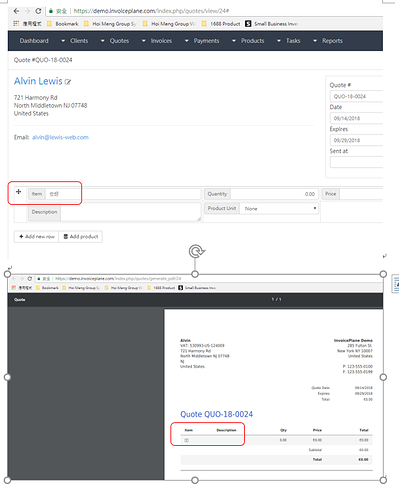Click the plus handle left of the Item field
Screen dimensions: 399x500
click(x=19, y=192)
